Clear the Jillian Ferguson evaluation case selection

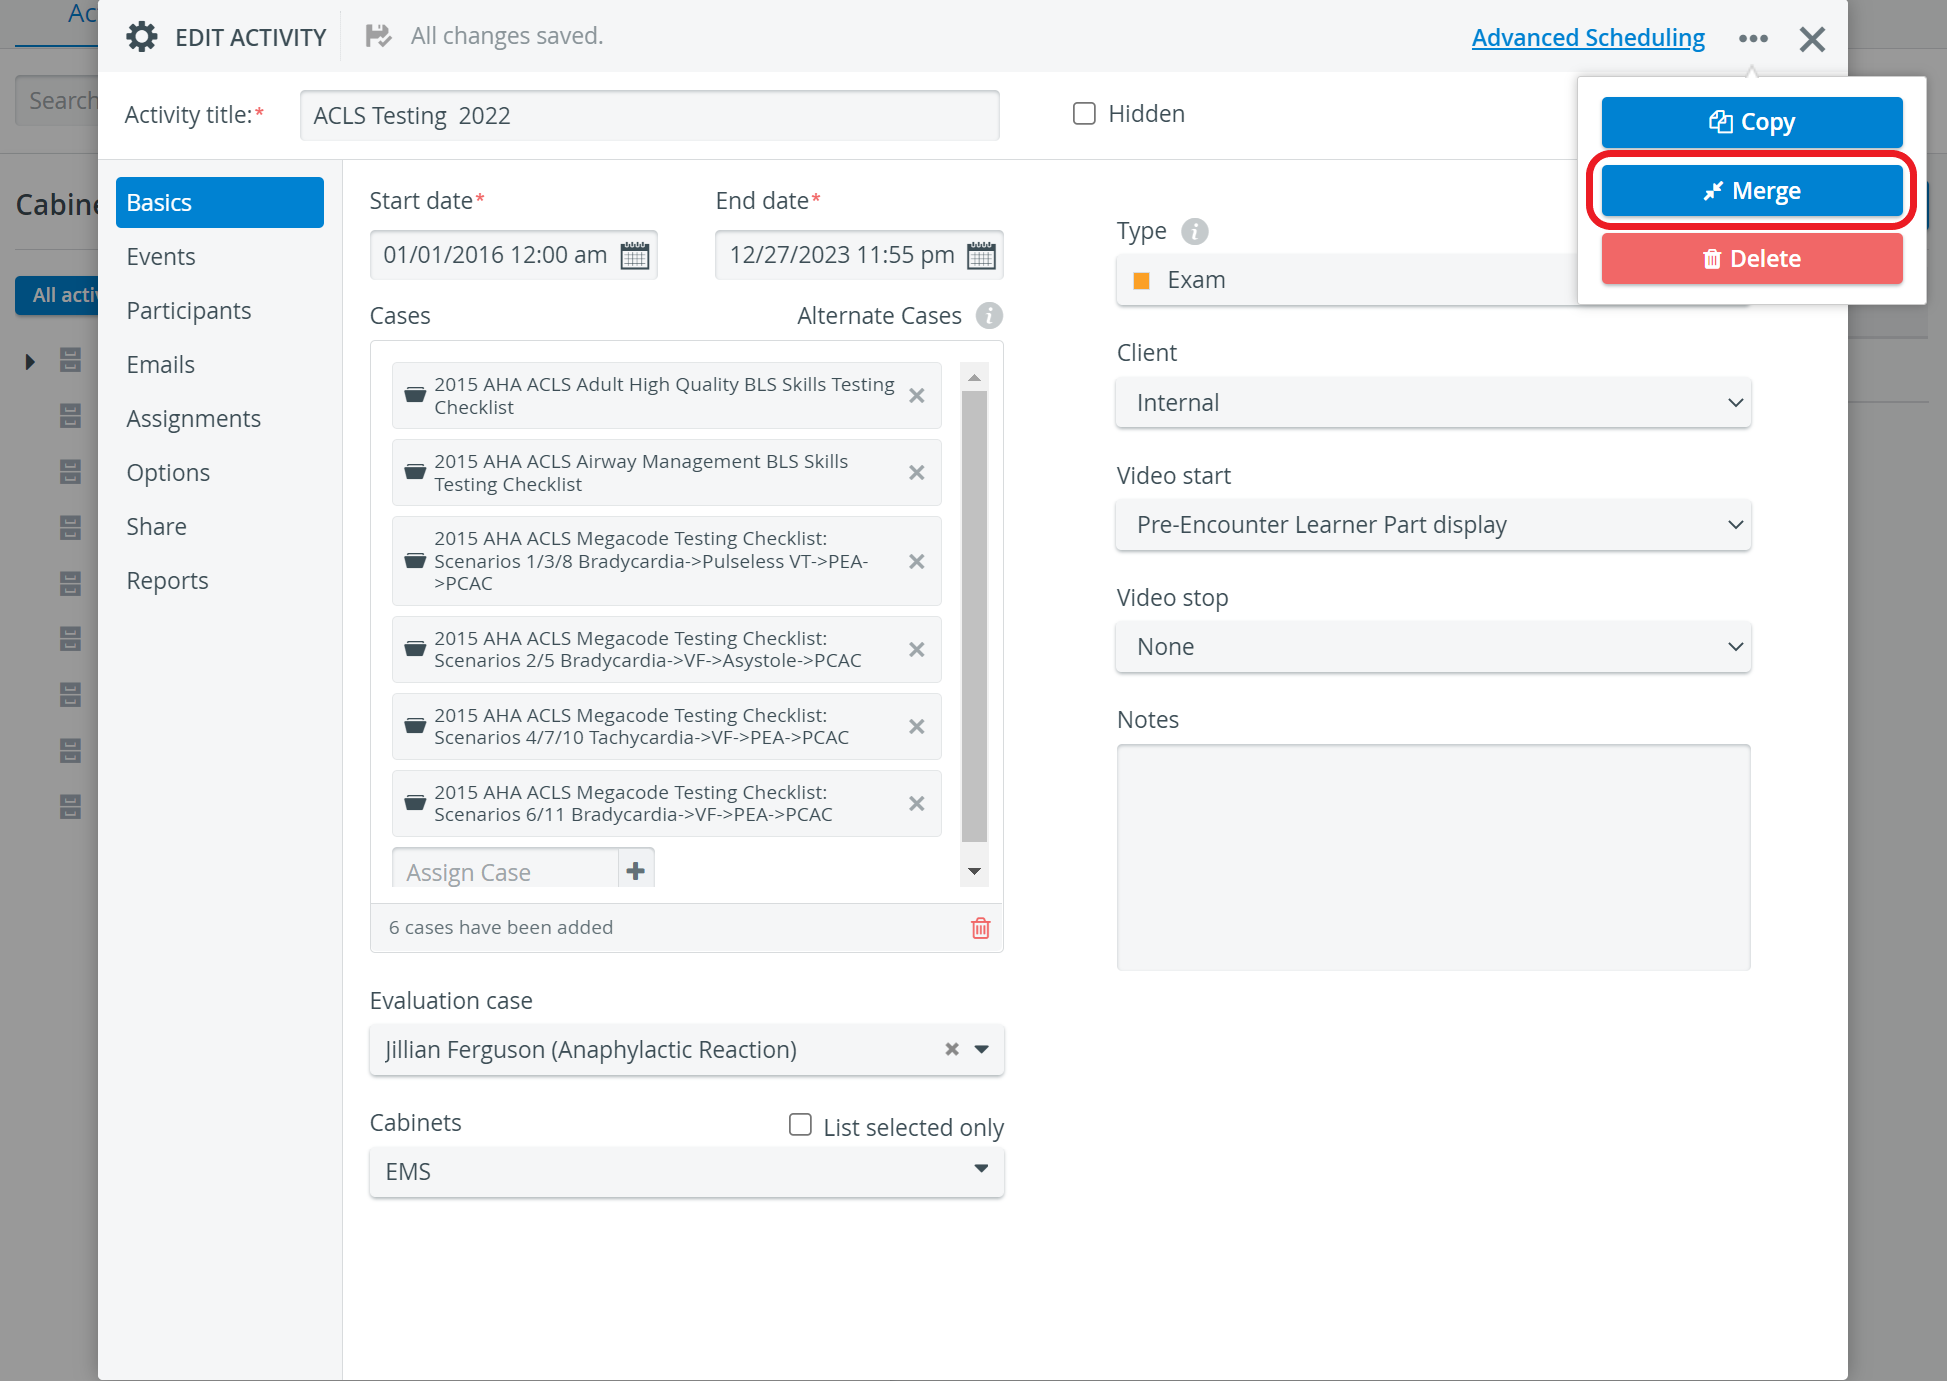click(x=951, y=1049)
